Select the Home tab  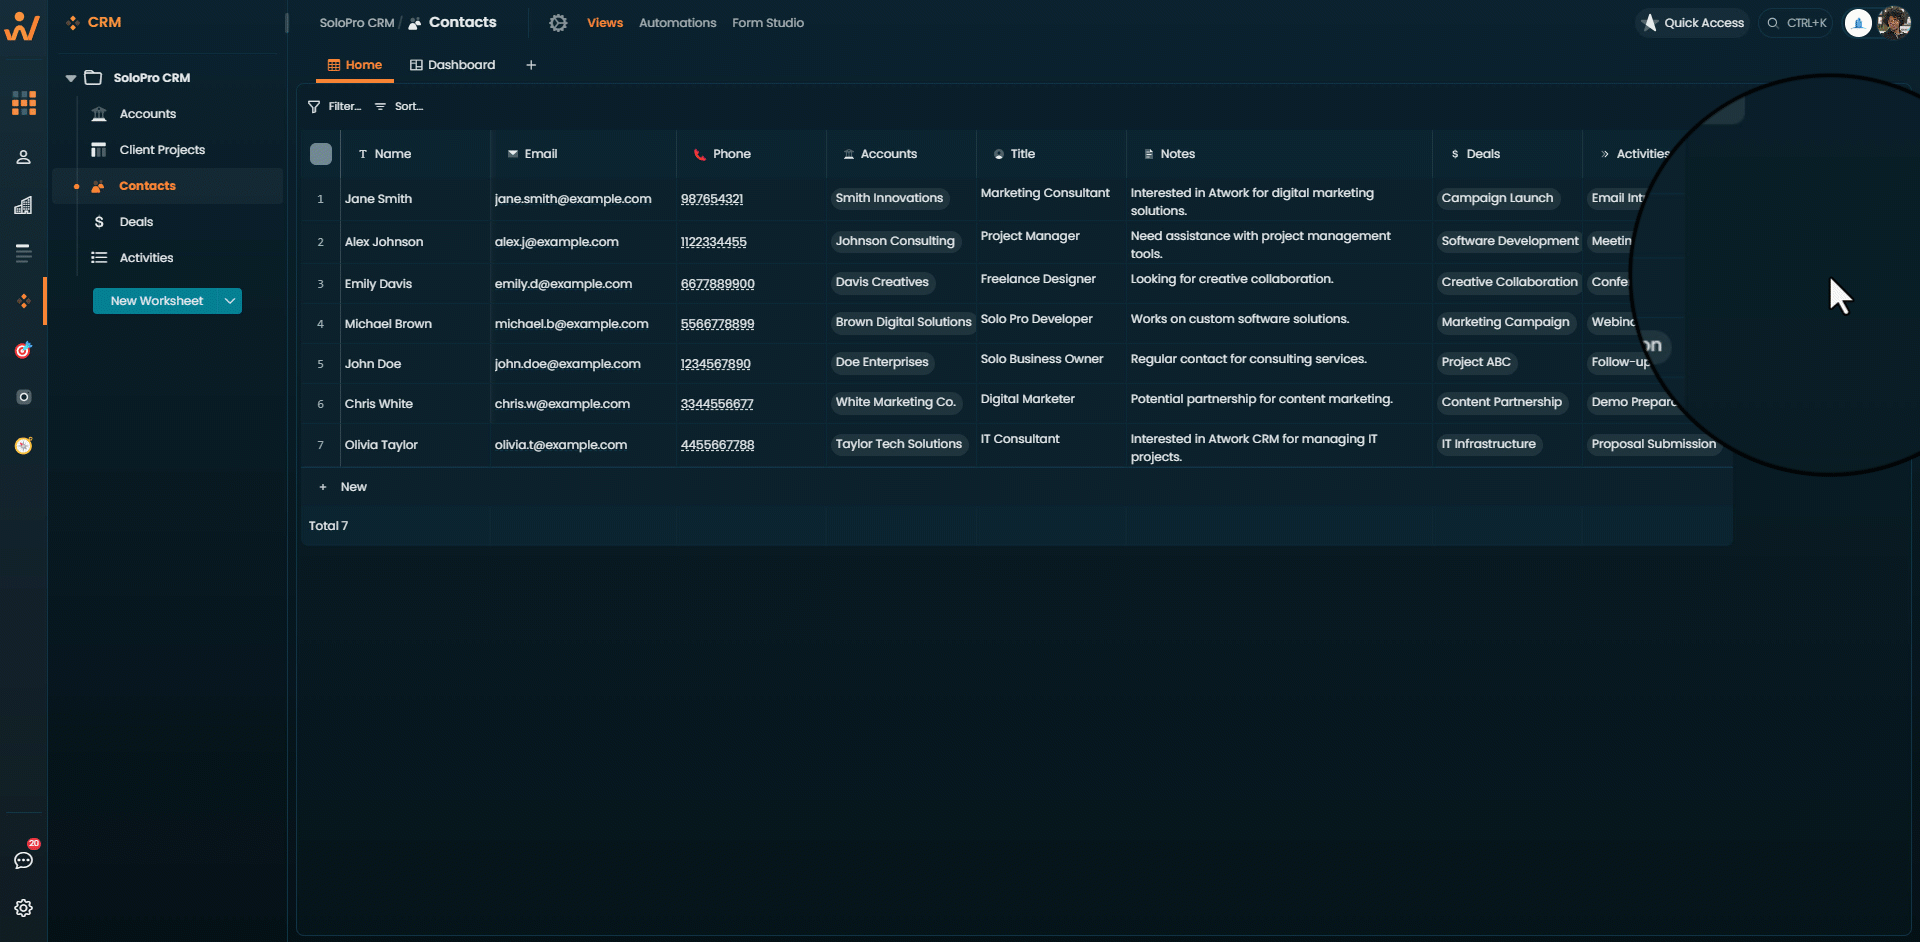355,65
